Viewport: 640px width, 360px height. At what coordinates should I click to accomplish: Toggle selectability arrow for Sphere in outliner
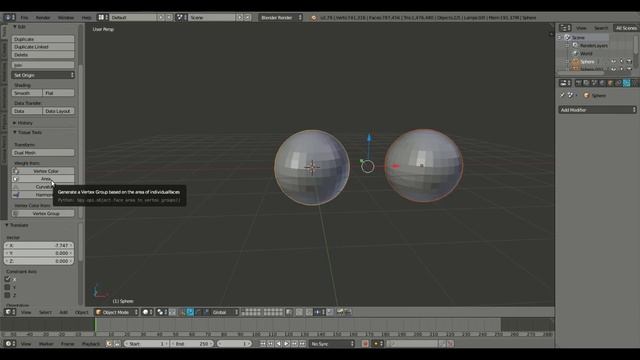coord(621,61)
